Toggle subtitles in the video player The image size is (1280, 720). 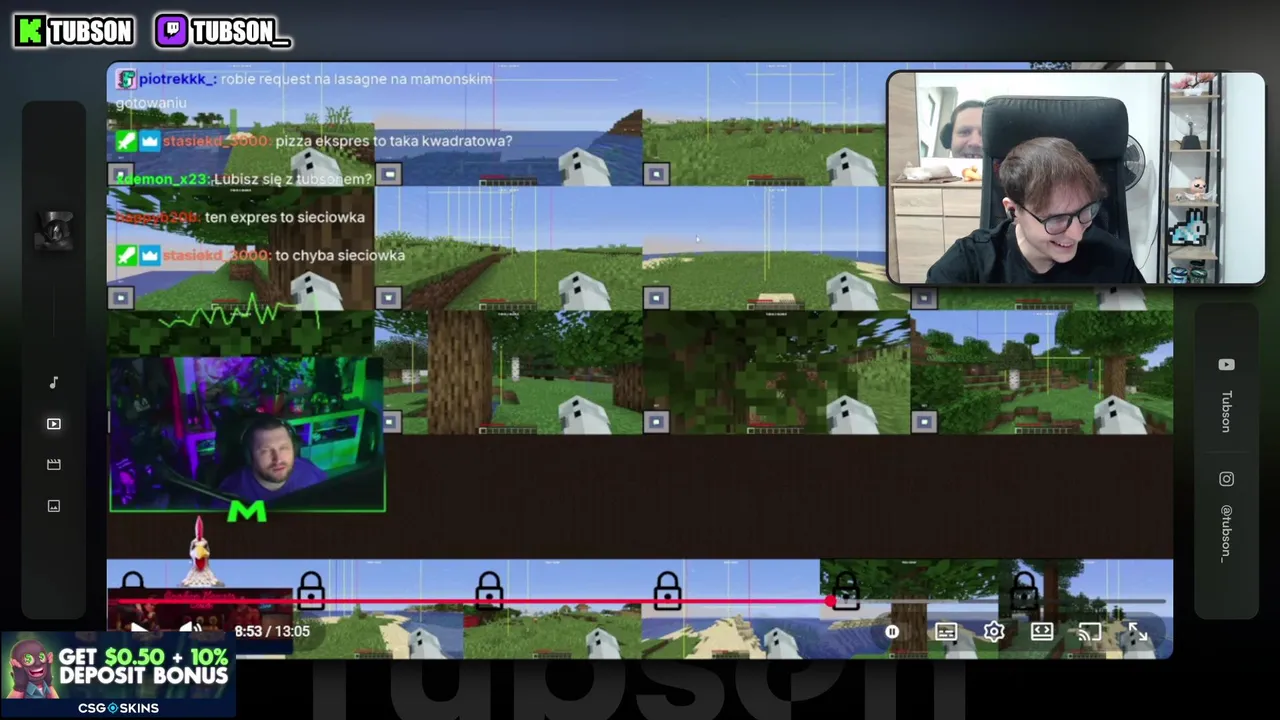946,632
